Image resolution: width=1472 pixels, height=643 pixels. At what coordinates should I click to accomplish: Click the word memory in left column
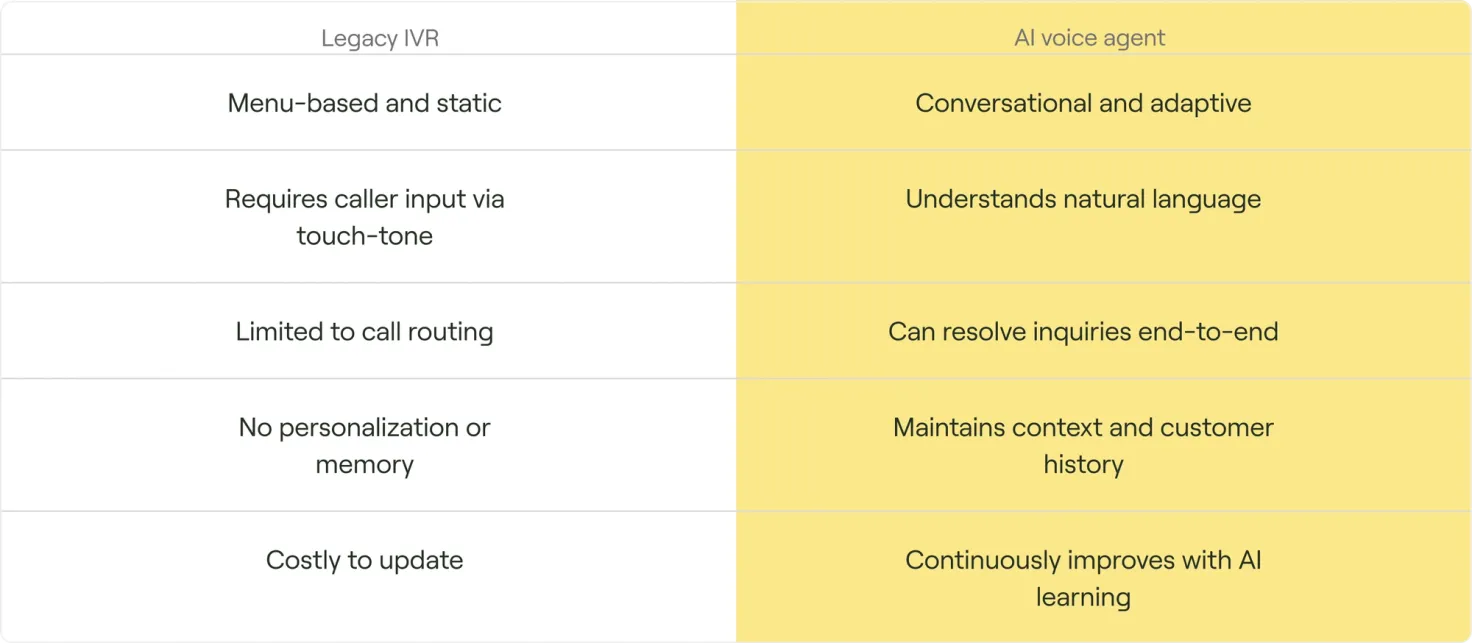click(x=365, y=464)
